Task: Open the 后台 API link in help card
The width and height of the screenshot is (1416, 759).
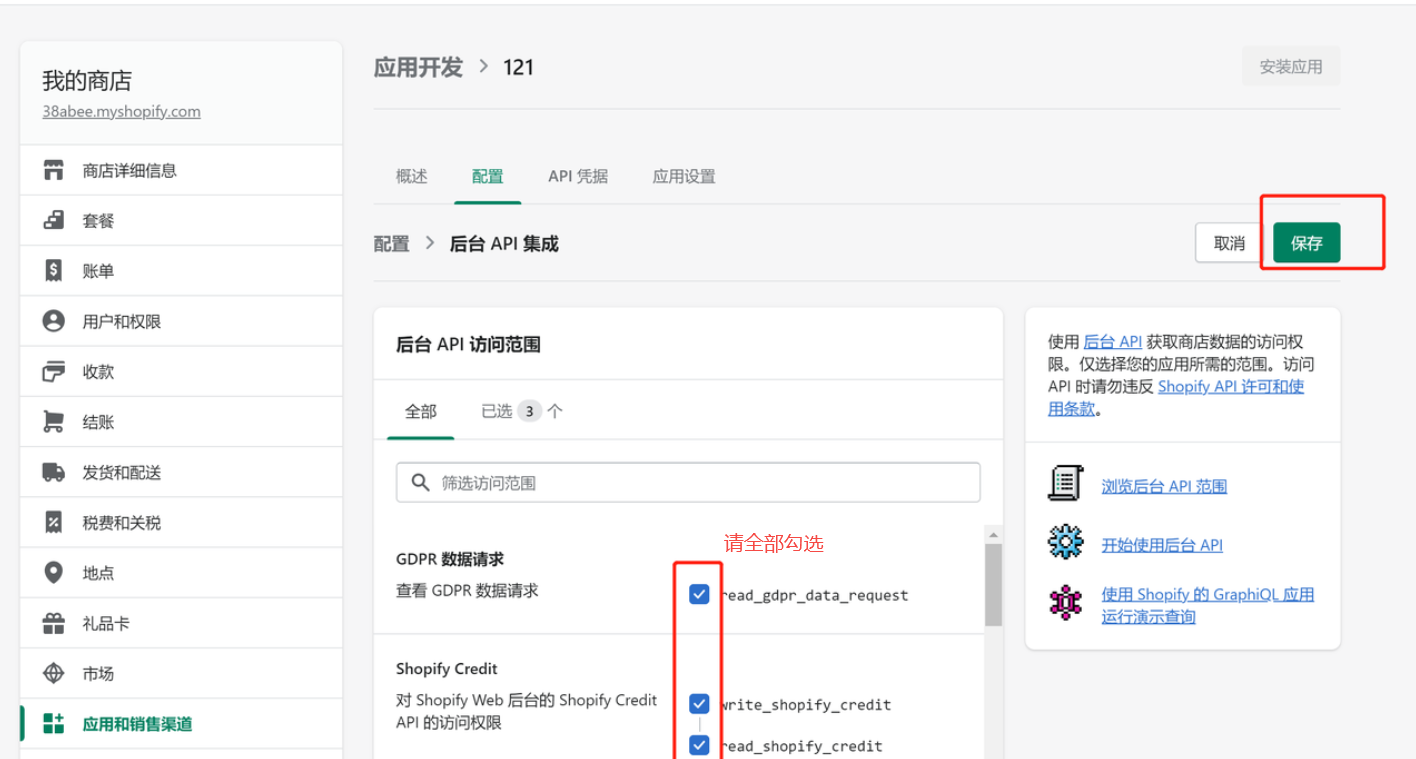Action: (1113, 341)
